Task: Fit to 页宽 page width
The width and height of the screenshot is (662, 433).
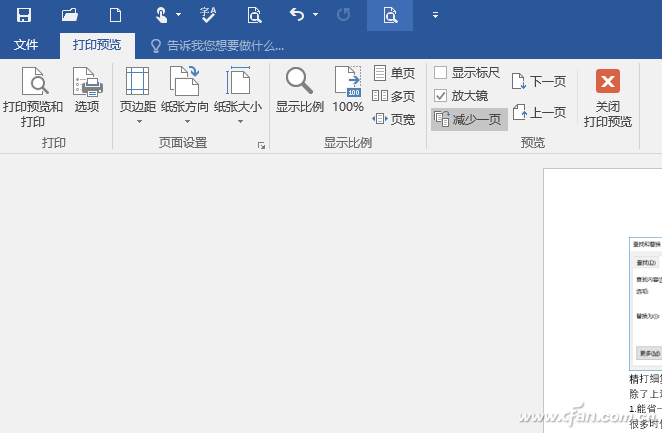Action: [x=393, y=119]
